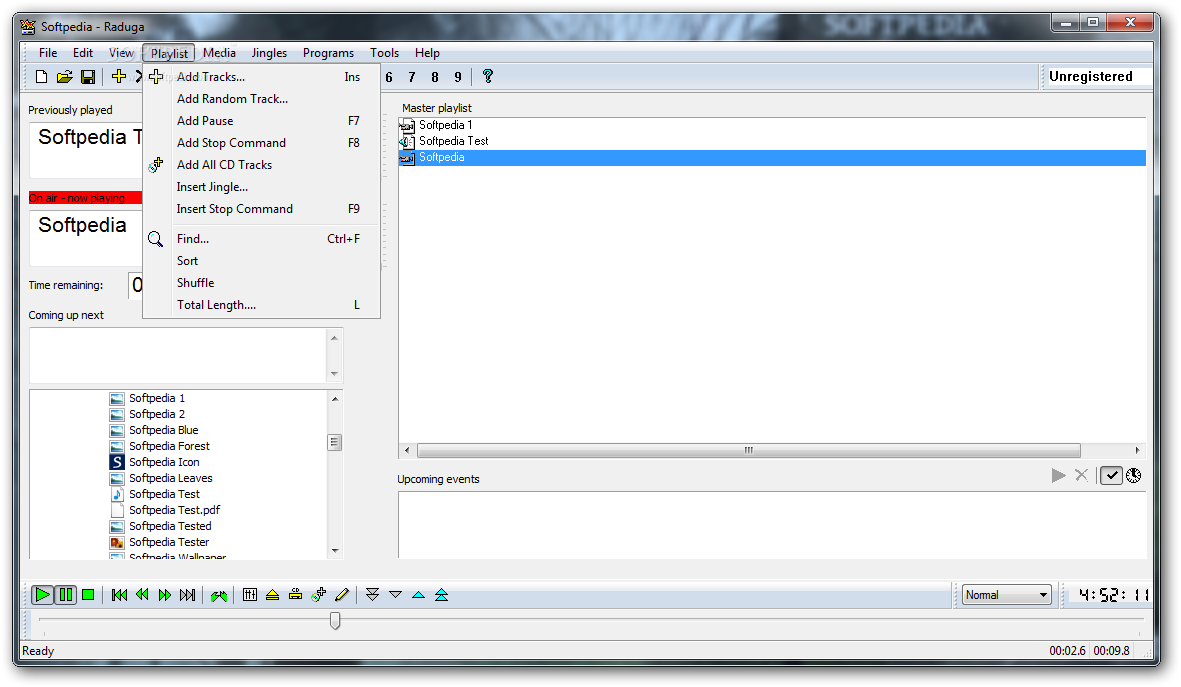The height and width of the screenshot is (687, 1181).
Task: Click the green crossfade handshake icon
Action: (x=219, y=595)
